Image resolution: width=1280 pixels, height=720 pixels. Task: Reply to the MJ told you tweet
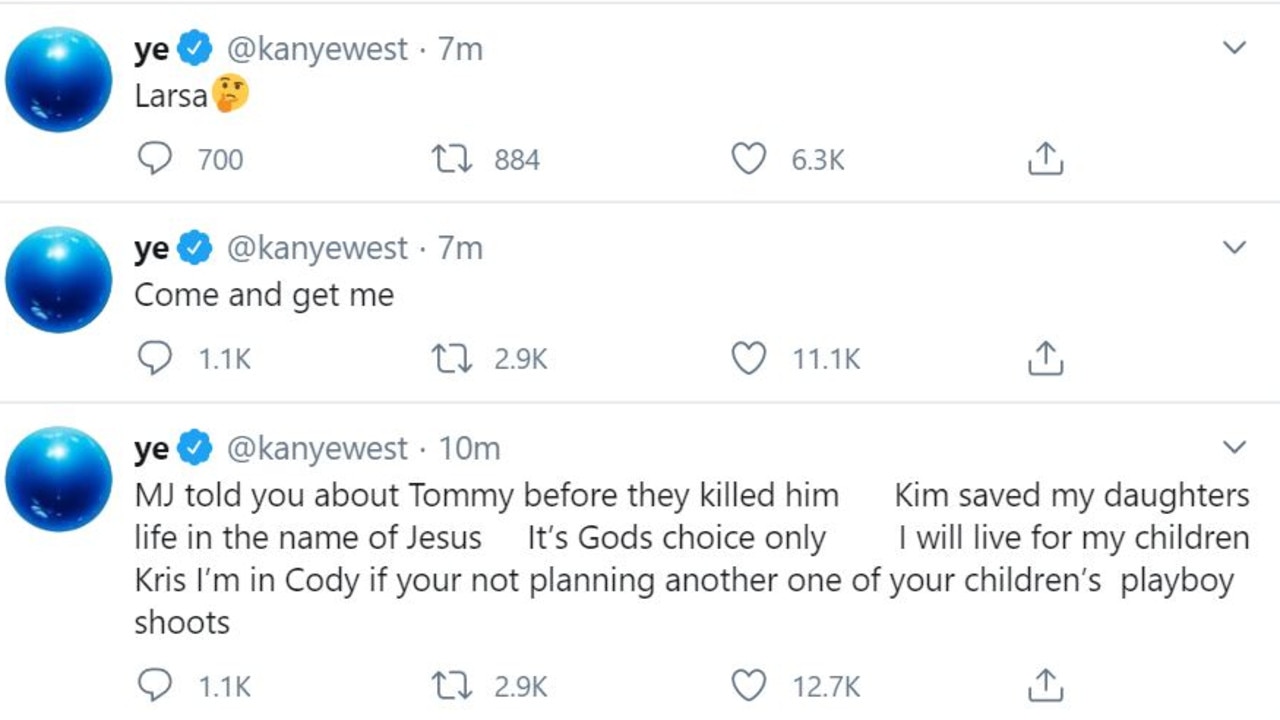(153, 686)
